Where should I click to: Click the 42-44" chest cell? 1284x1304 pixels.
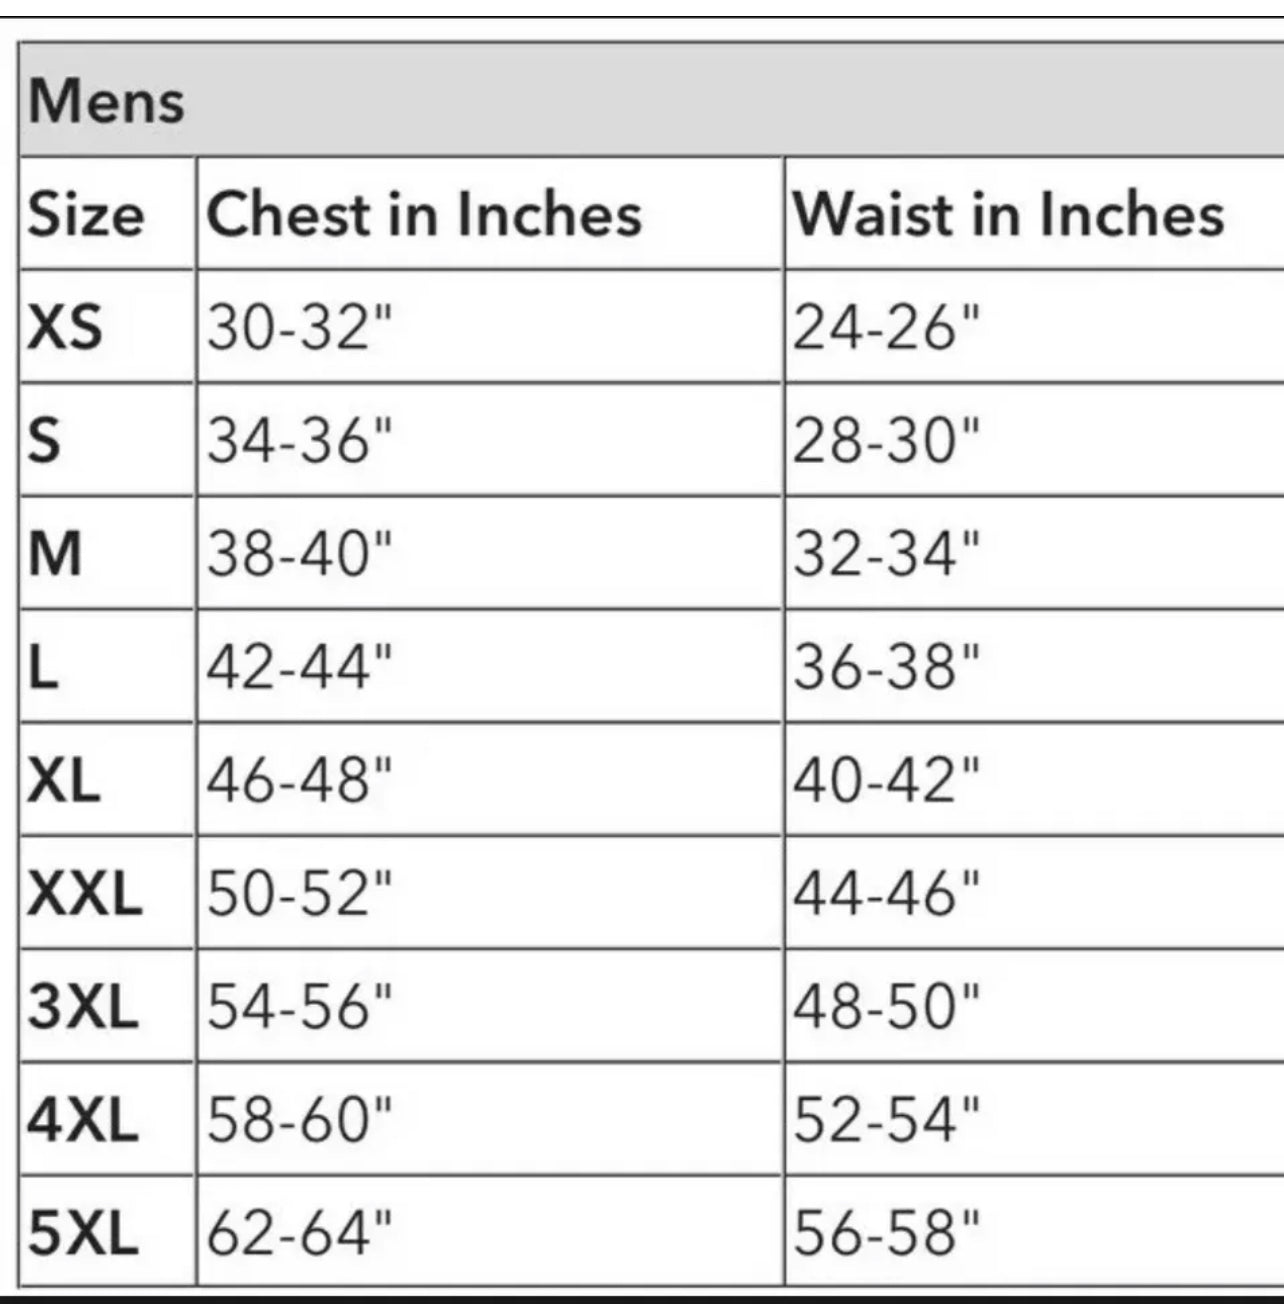click(x=300, y=667)
